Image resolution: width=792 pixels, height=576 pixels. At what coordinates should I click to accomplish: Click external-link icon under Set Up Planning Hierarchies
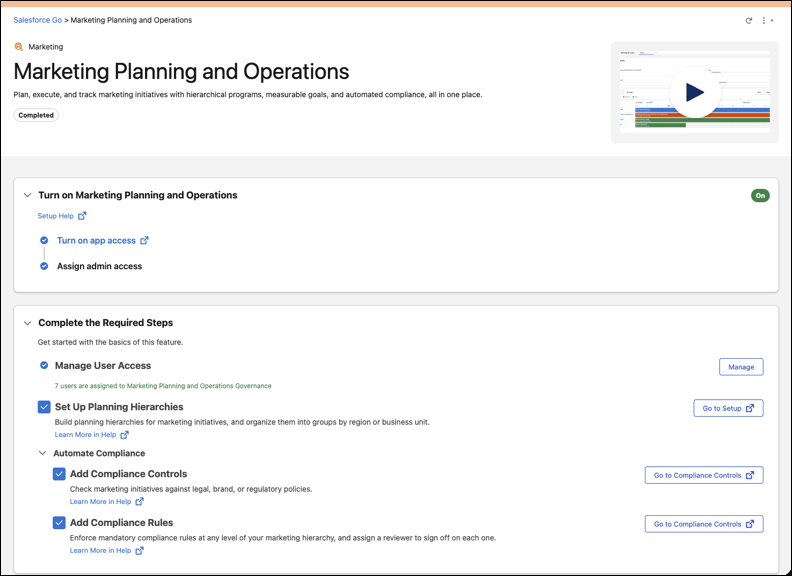[125, 435]
